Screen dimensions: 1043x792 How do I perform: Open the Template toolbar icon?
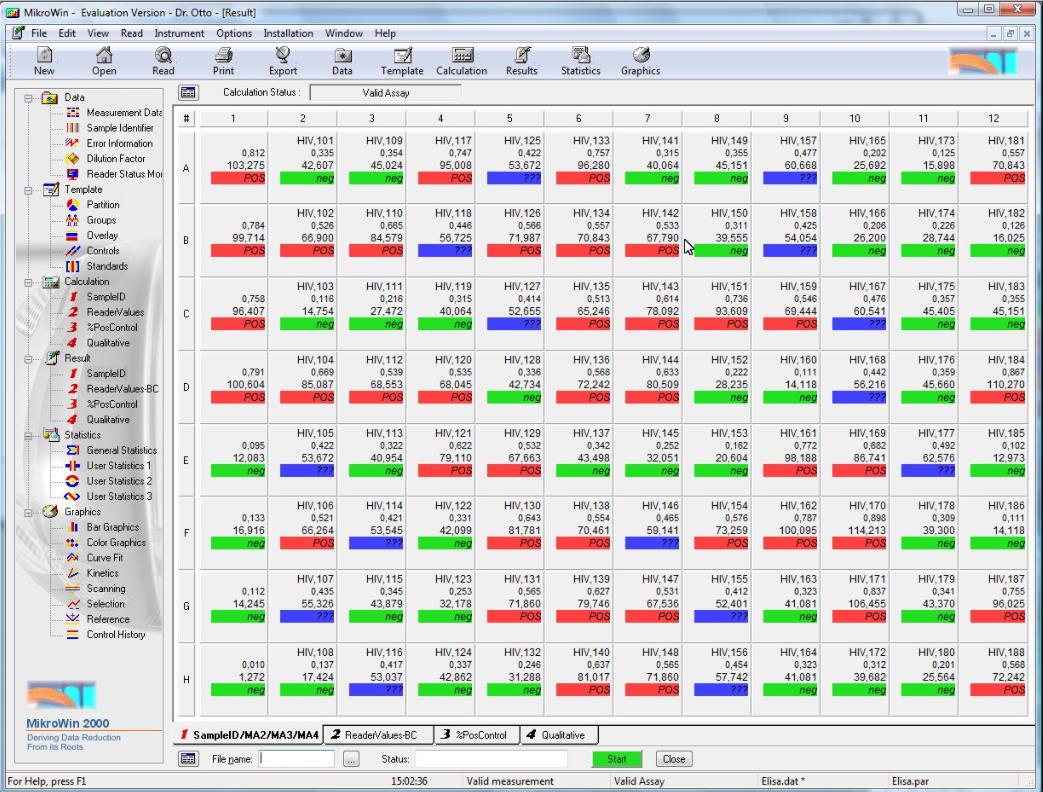[x=401, y=61]
